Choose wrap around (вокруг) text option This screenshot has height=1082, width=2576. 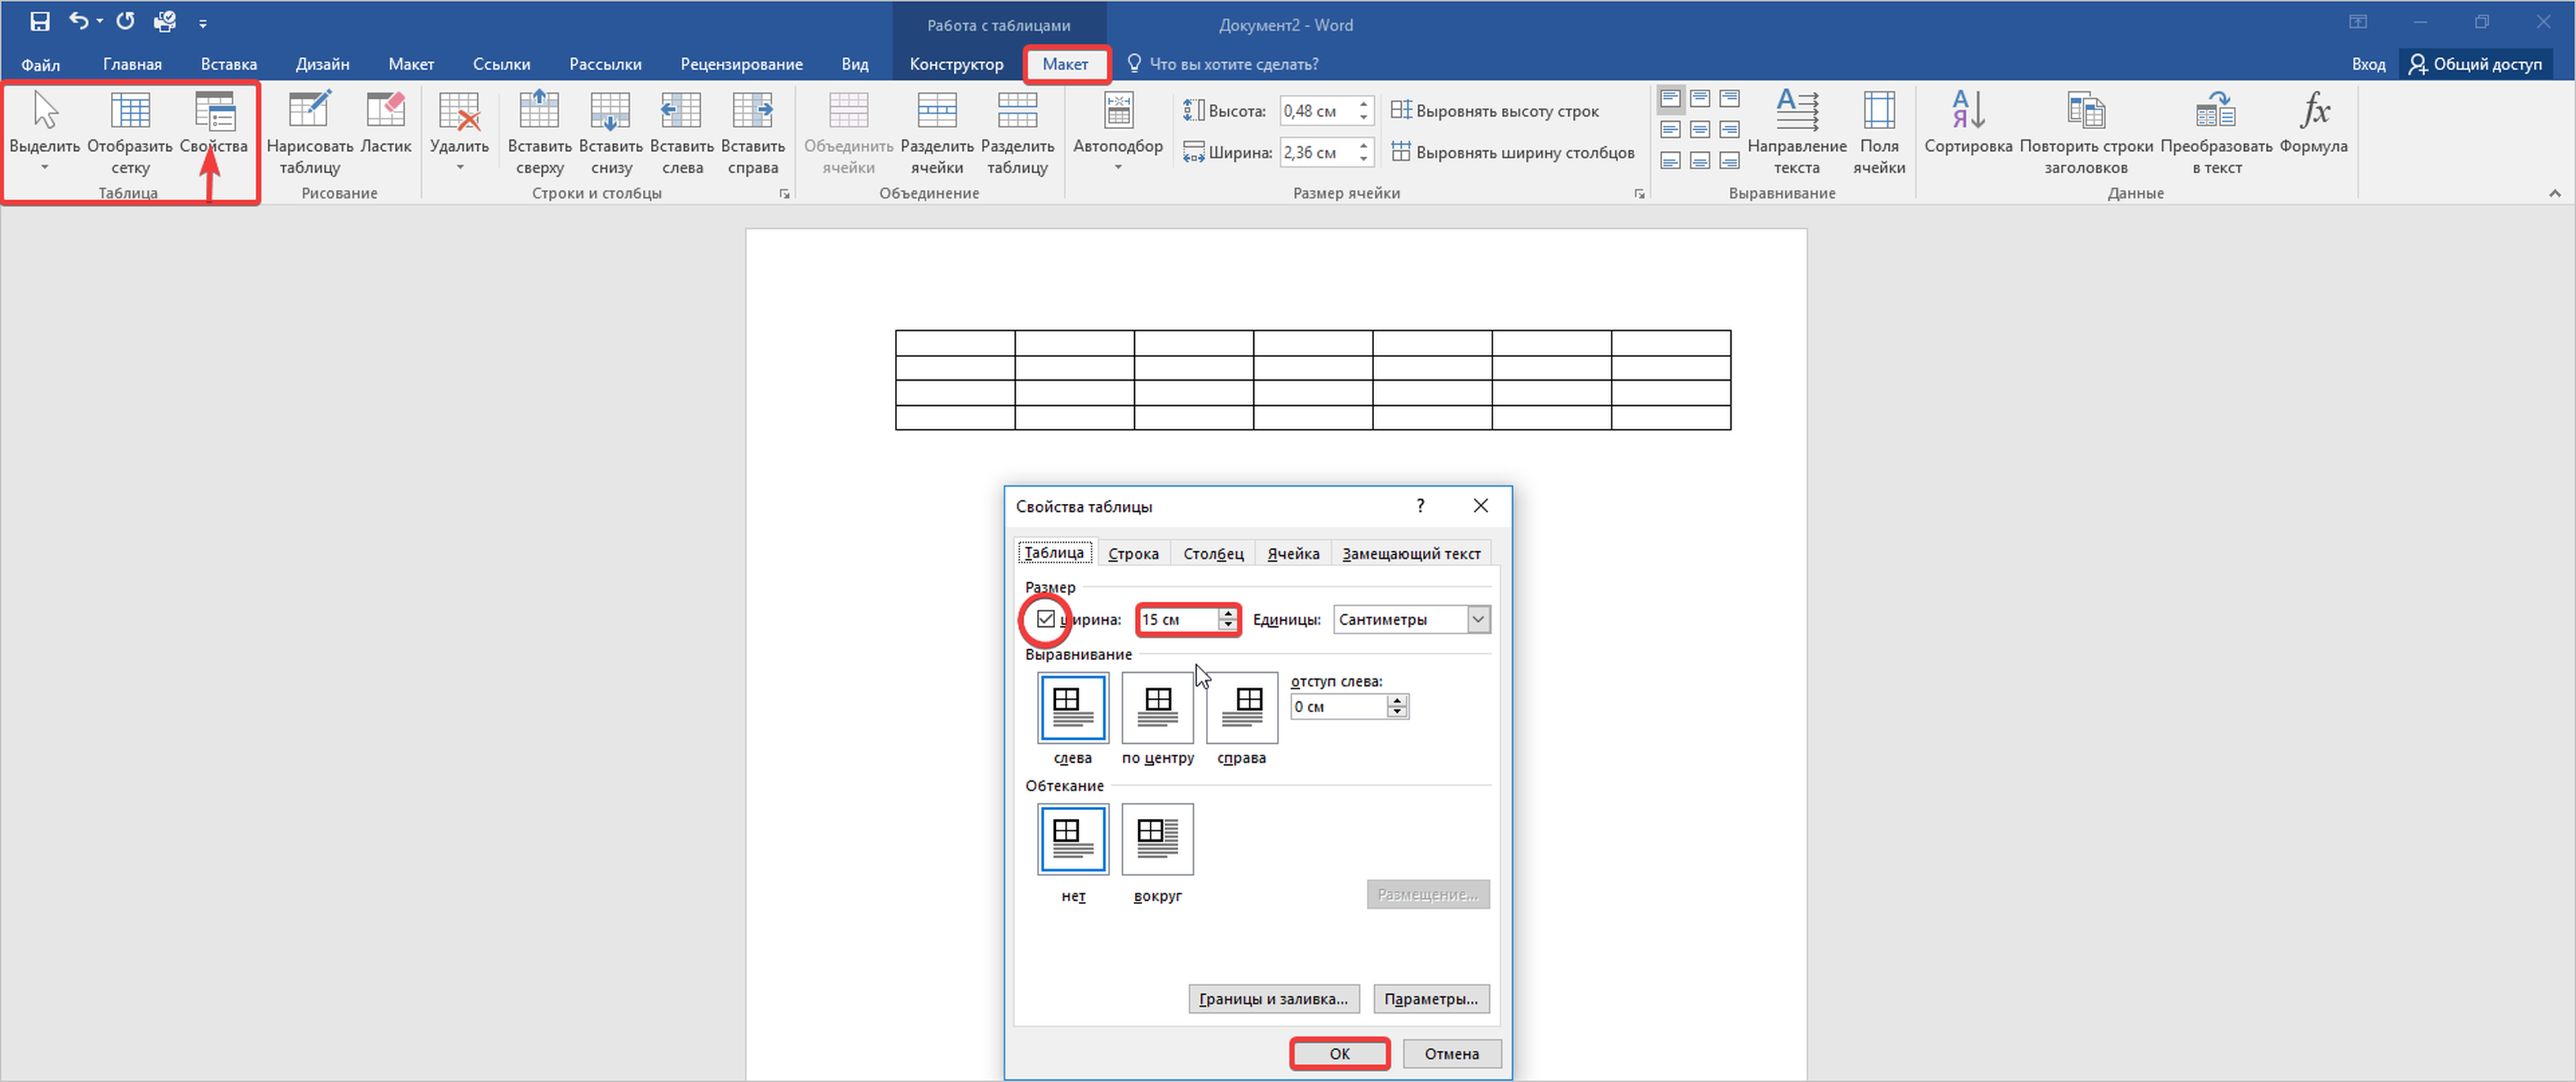pos(1158,839)
